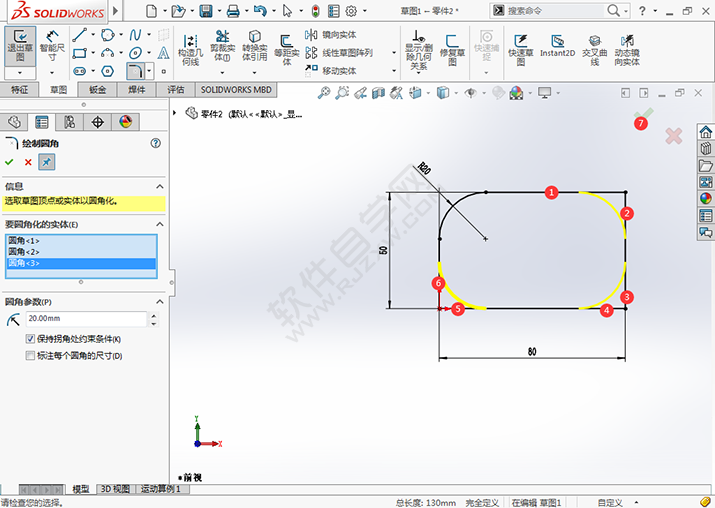
Task: Enable 标注每个圆角的尺寸 checkbox
Action: point(30,355)
